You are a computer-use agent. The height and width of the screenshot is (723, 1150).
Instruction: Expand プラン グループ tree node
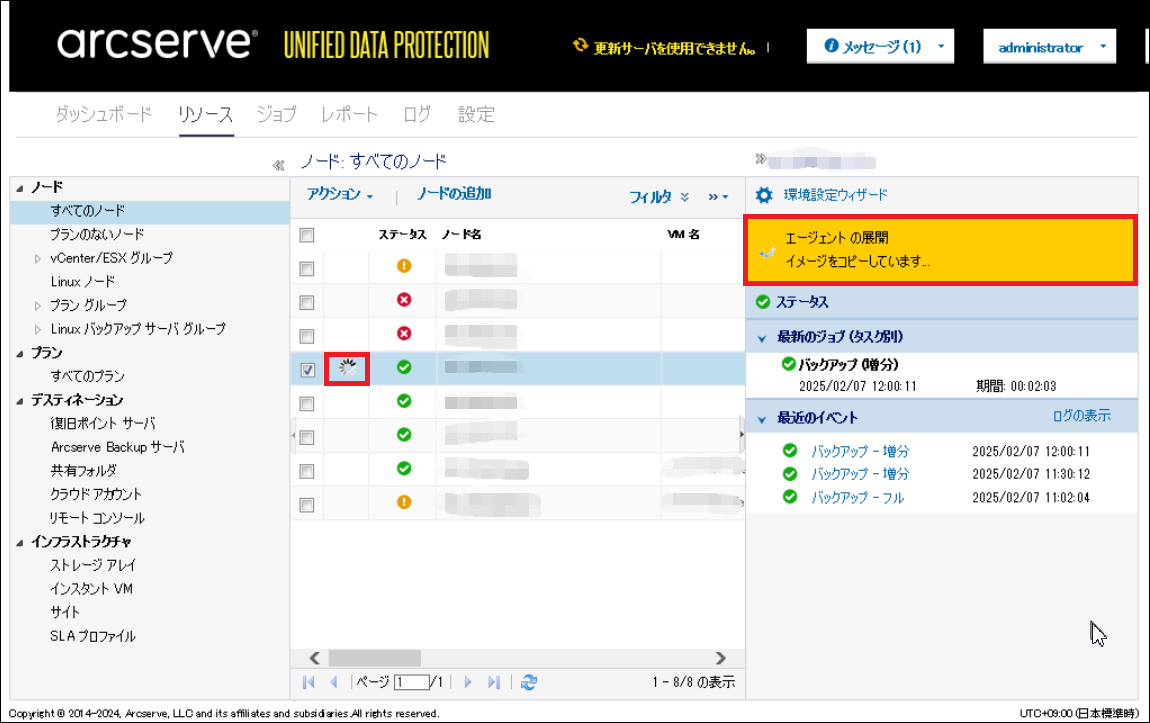point(37,306)
